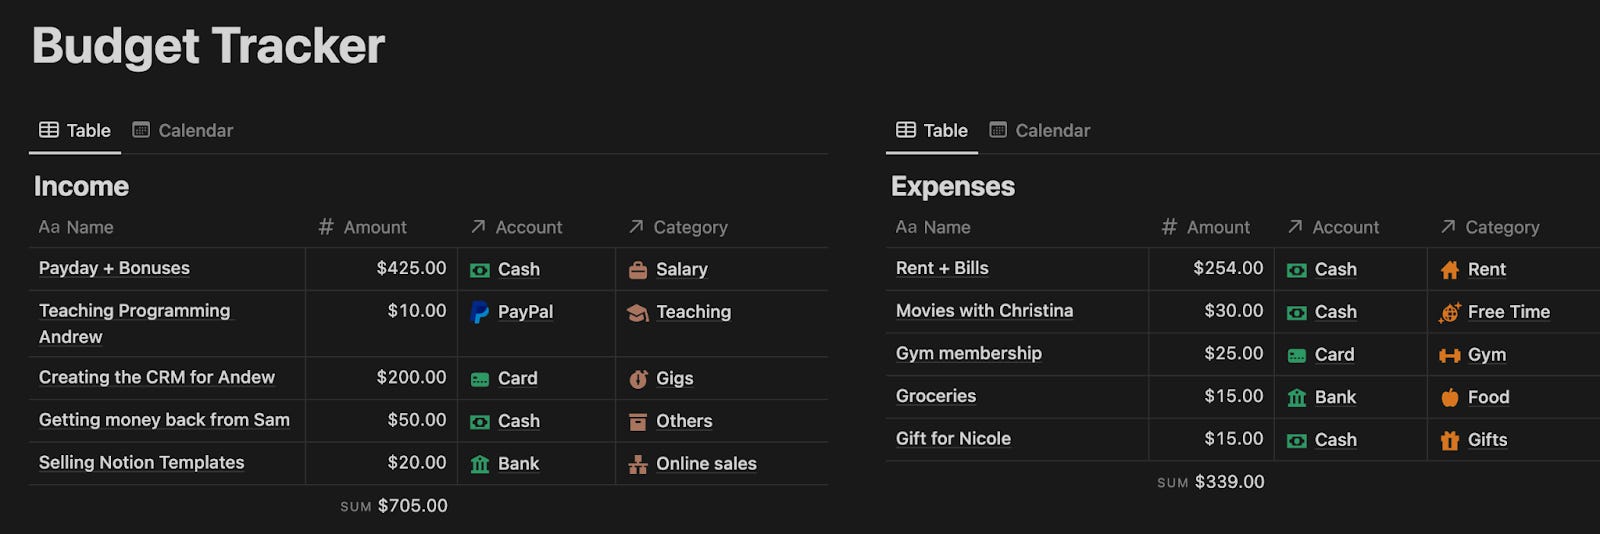The image size is (1600, 534).
Task: Click the Online sales icon
Action: tap(638, 464)
